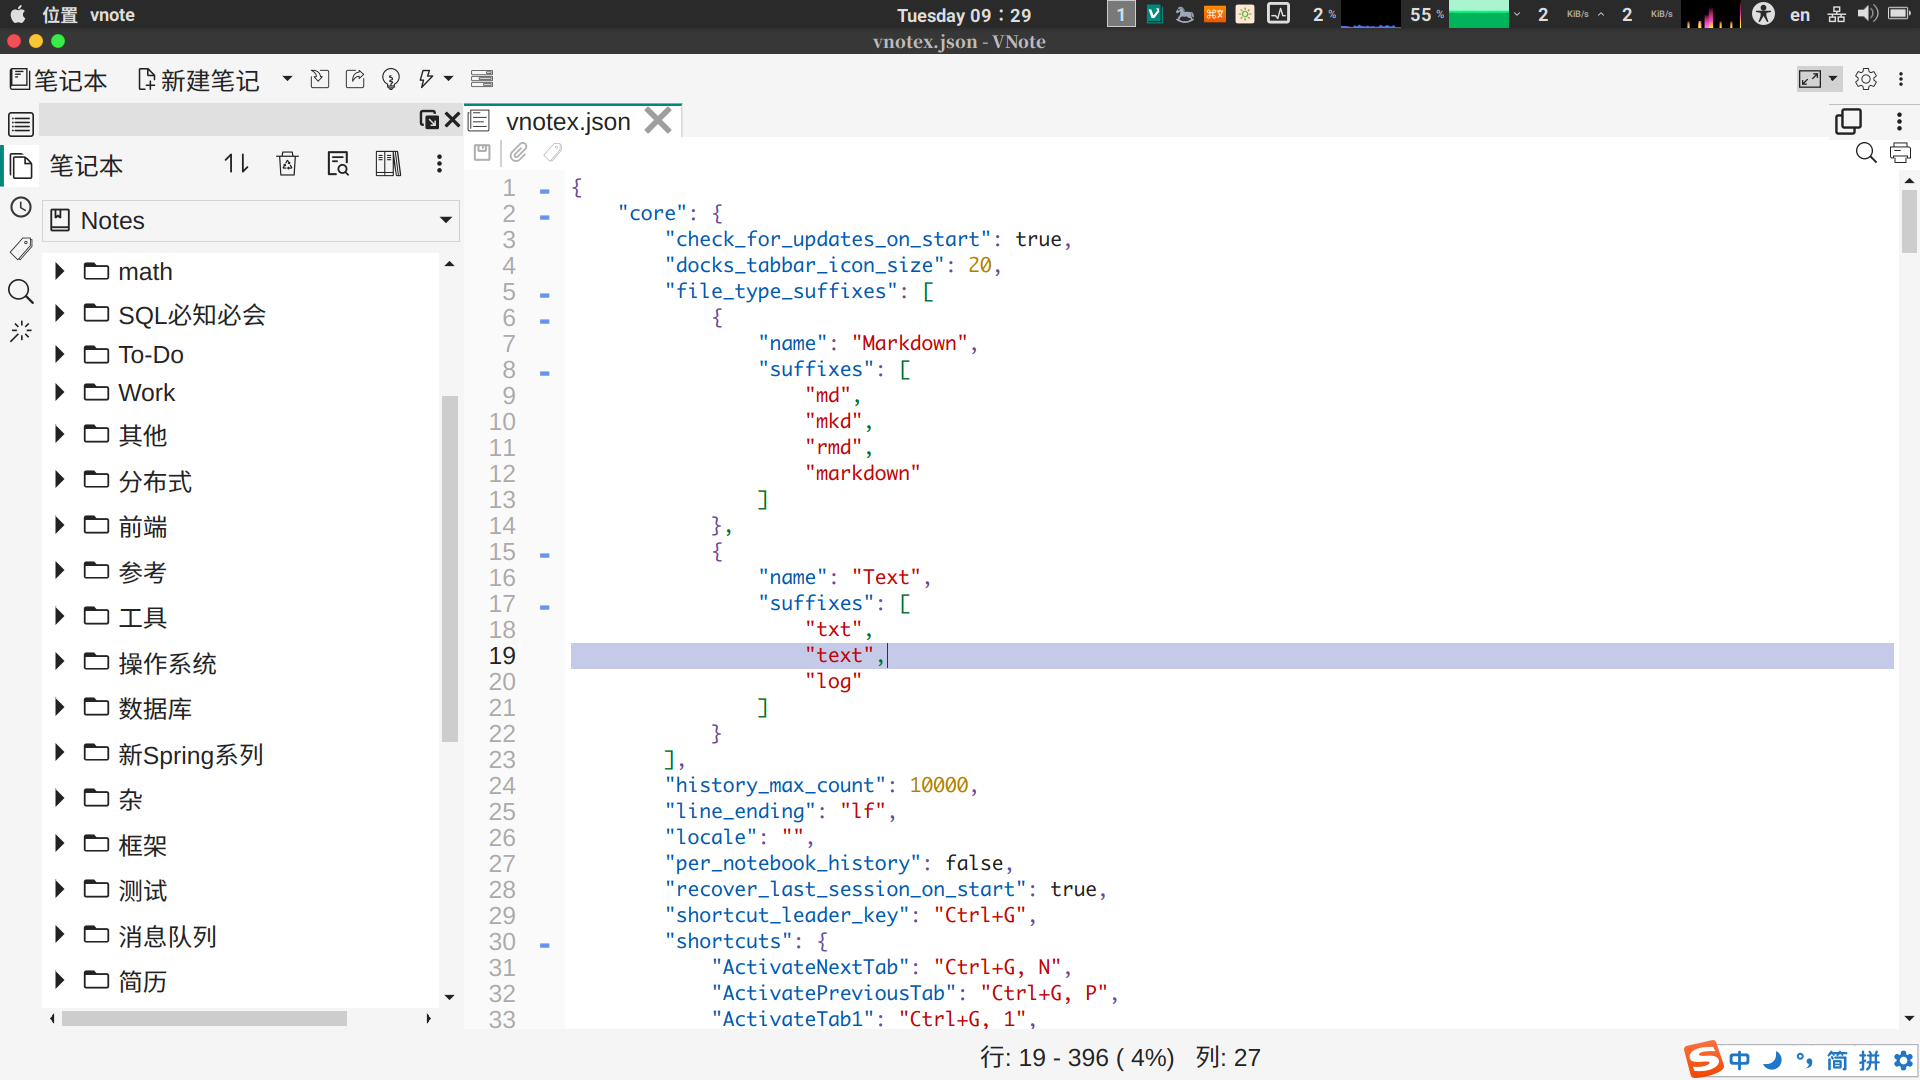Select the vnotex.json tab
1920x1080 pixels.
click(568, 122)
